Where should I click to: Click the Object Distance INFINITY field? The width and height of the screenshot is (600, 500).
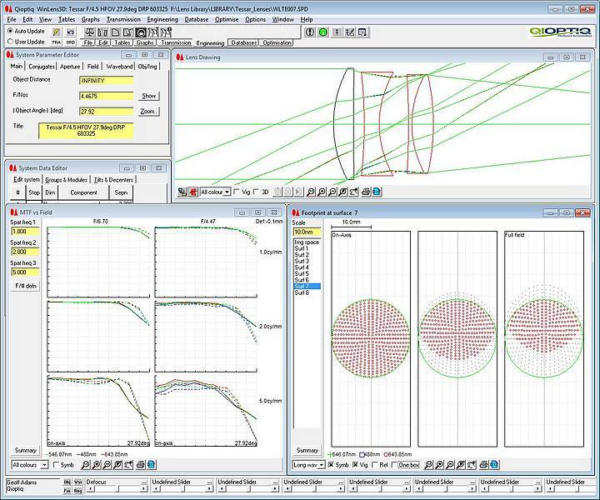[106, 80]
